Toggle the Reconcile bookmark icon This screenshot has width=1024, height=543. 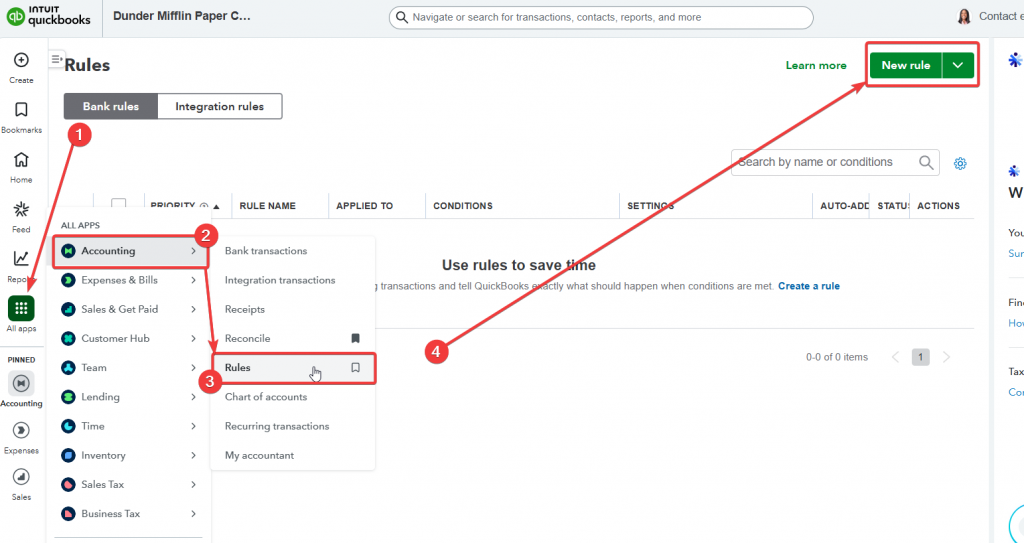pyautogui.click(x=355, y=339)
